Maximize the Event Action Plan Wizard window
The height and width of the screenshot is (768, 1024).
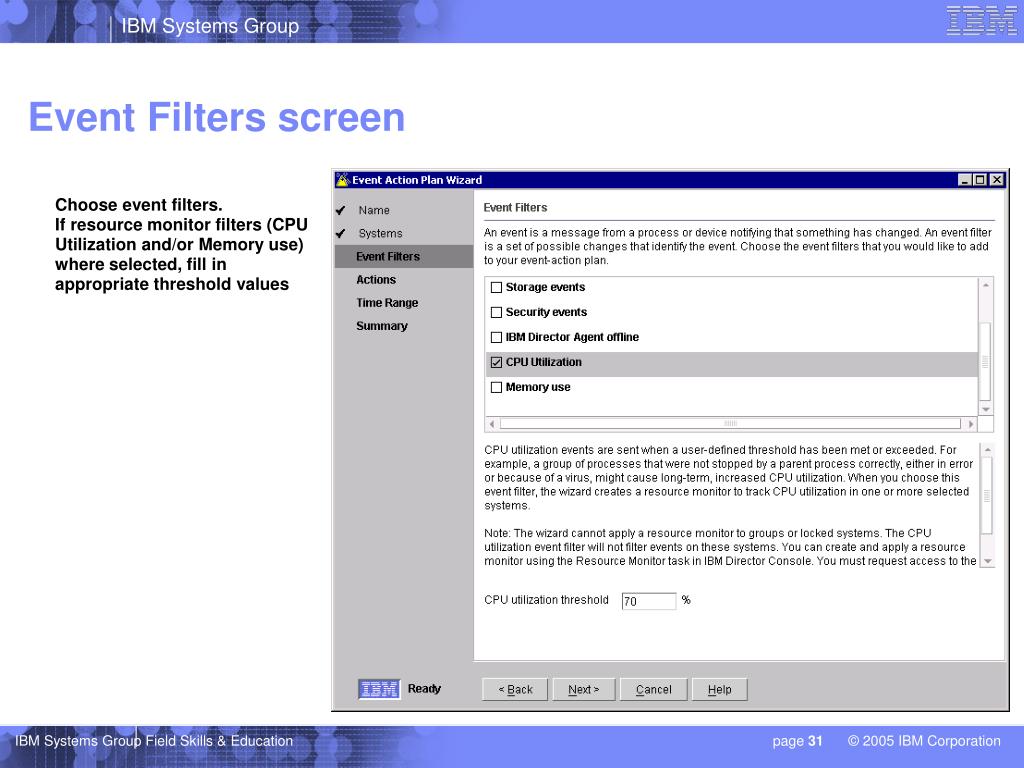(x=980, y=180)
